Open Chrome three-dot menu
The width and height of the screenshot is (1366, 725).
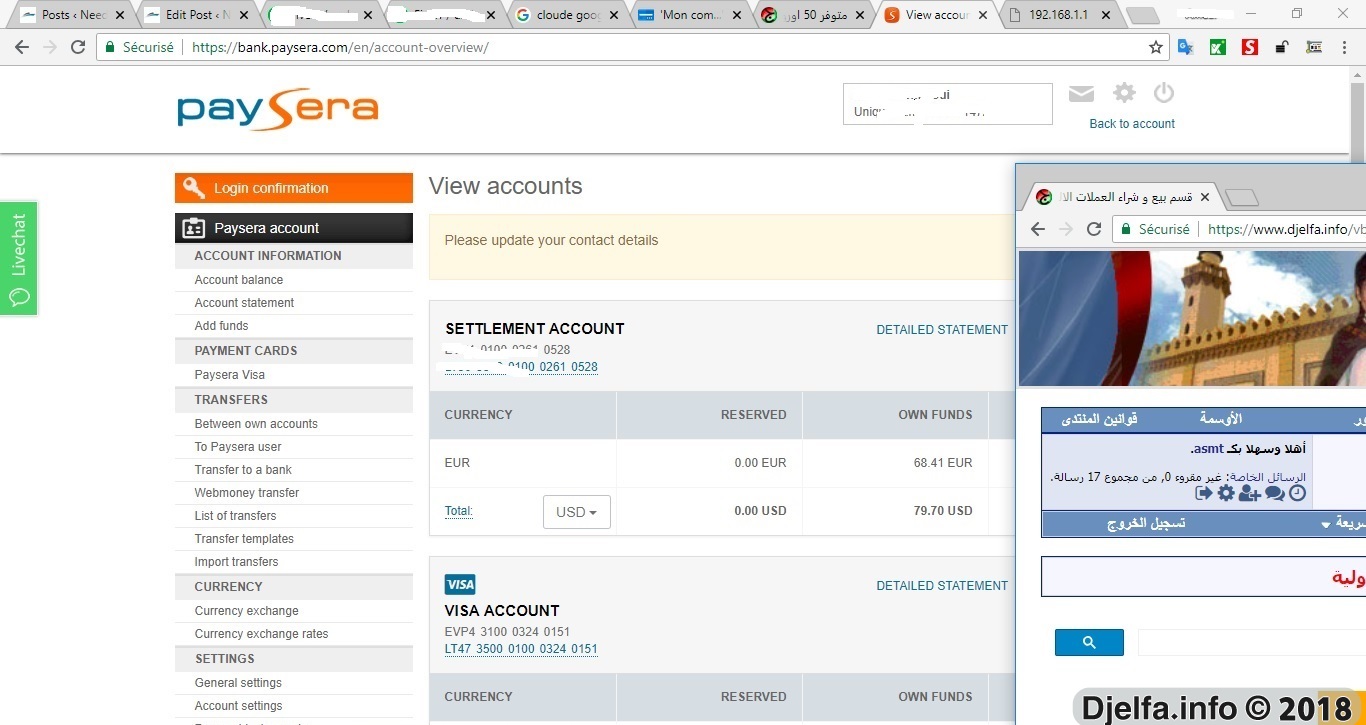[1345, 47]
